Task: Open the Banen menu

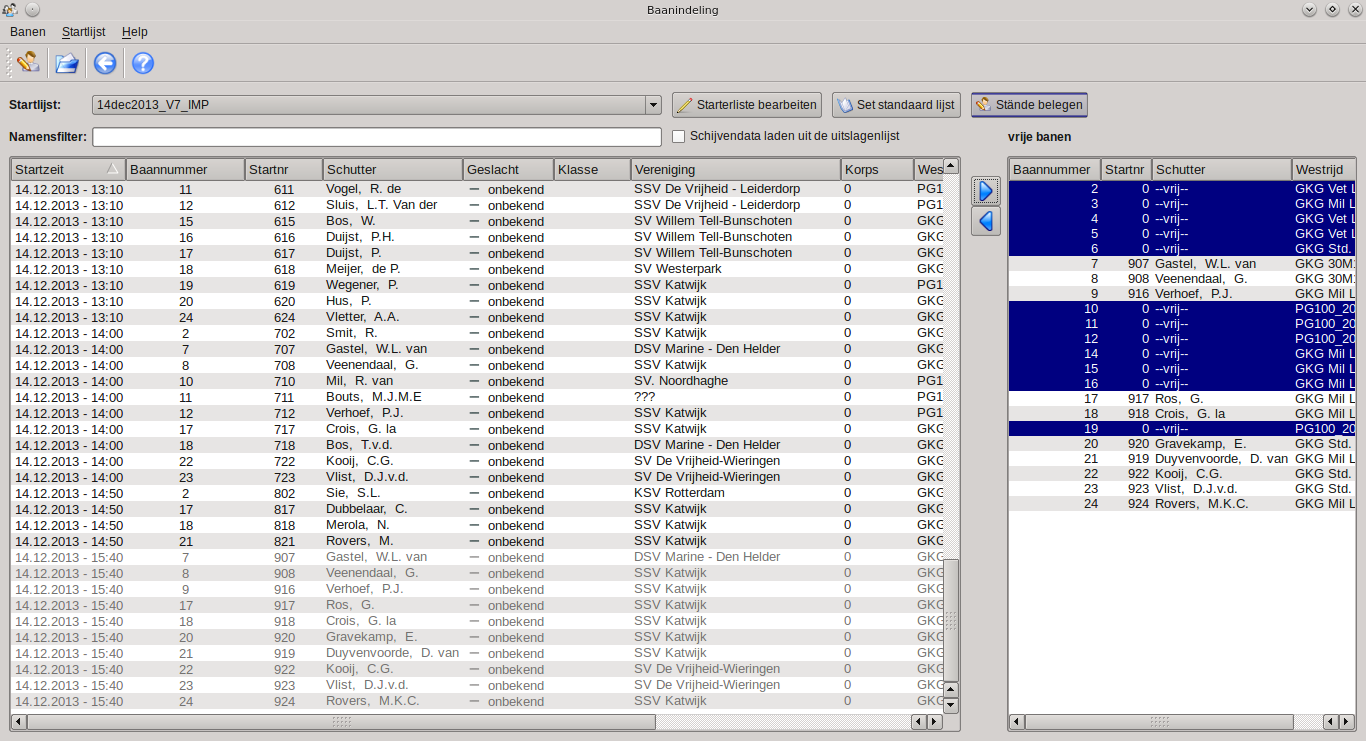Action: 28,32
